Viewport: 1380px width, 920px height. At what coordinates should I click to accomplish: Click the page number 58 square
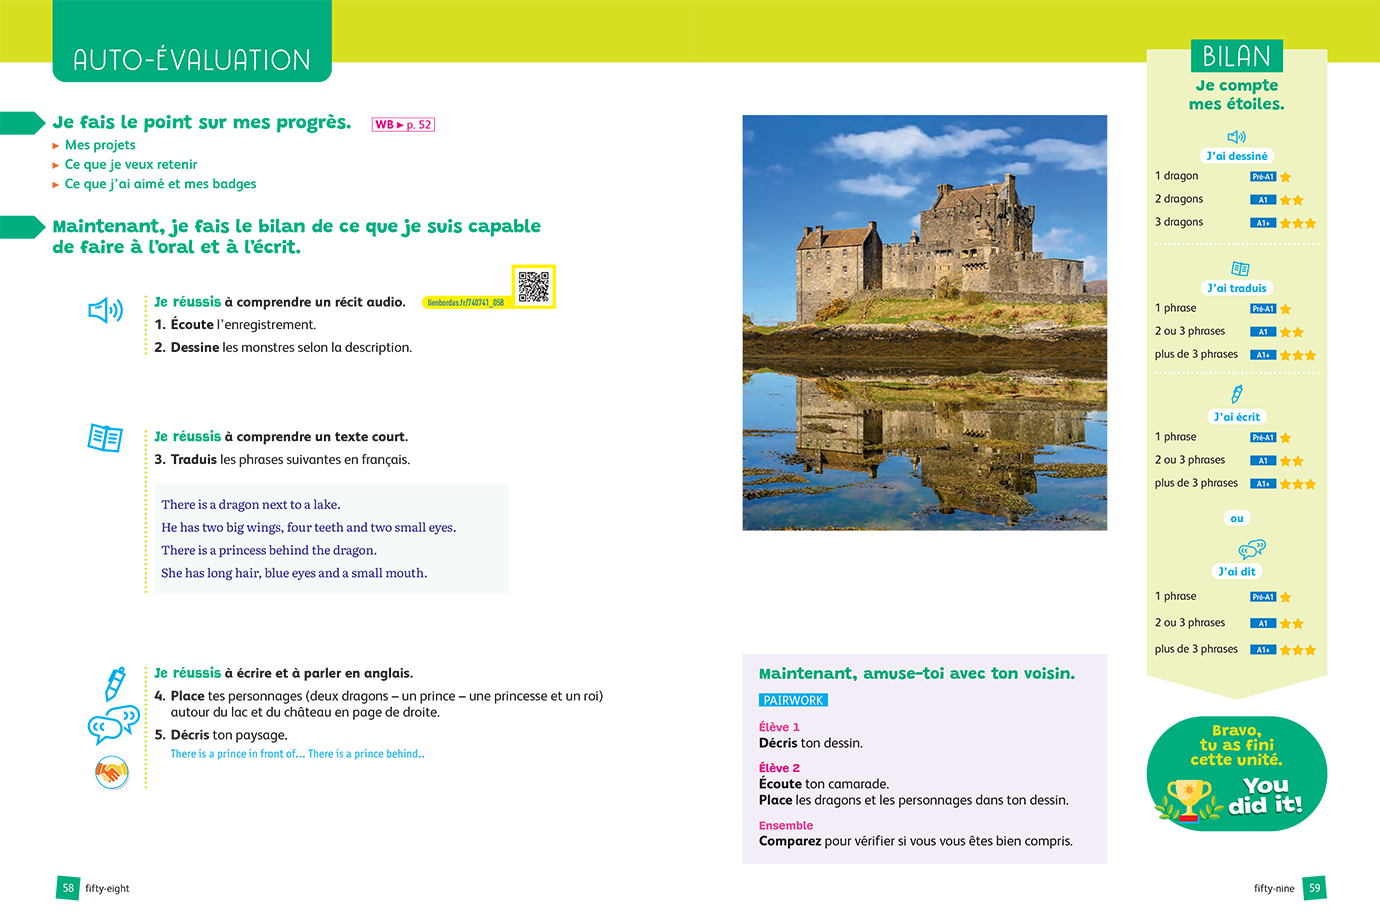tap(68, 888)
